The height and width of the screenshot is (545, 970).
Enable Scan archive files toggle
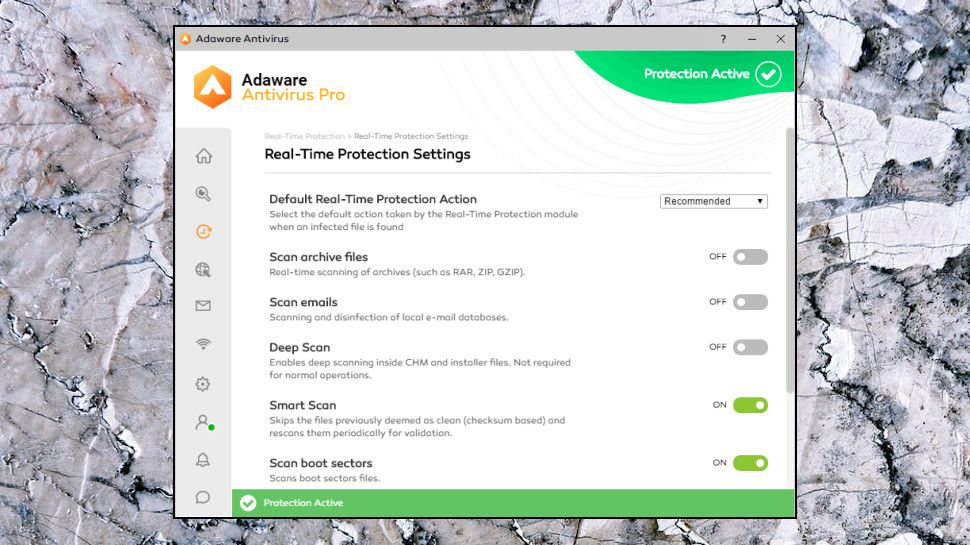[x=750, y=257]
